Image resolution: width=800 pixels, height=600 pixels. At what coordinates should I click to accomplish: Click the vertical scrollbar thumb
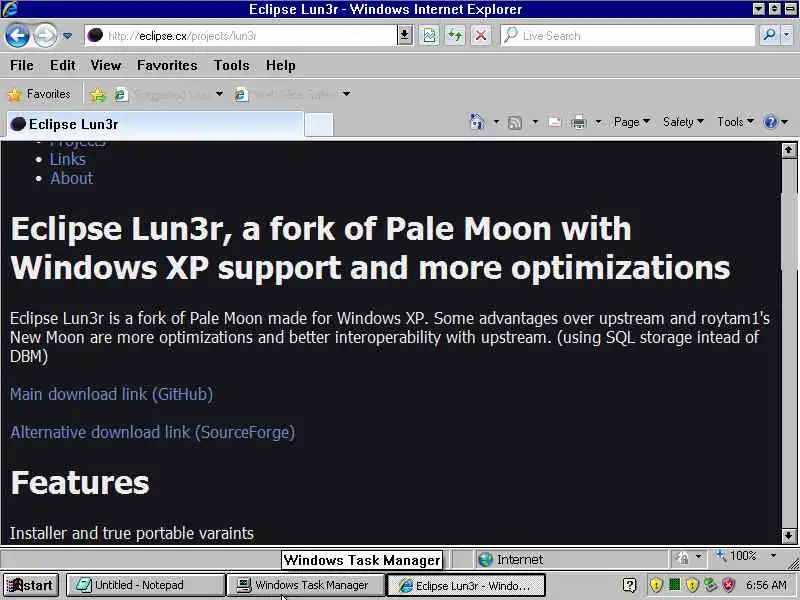coord(788,232)
